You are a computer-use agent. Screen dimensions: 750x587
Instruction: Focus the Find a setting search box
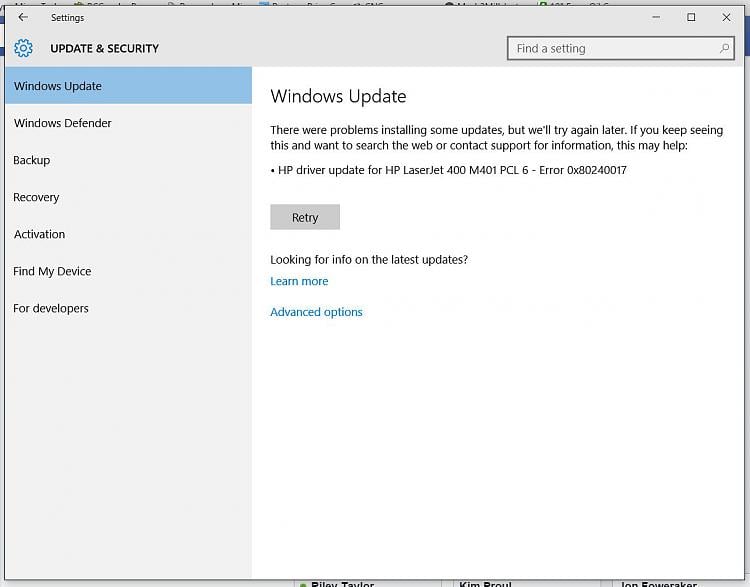click(620, 48)
